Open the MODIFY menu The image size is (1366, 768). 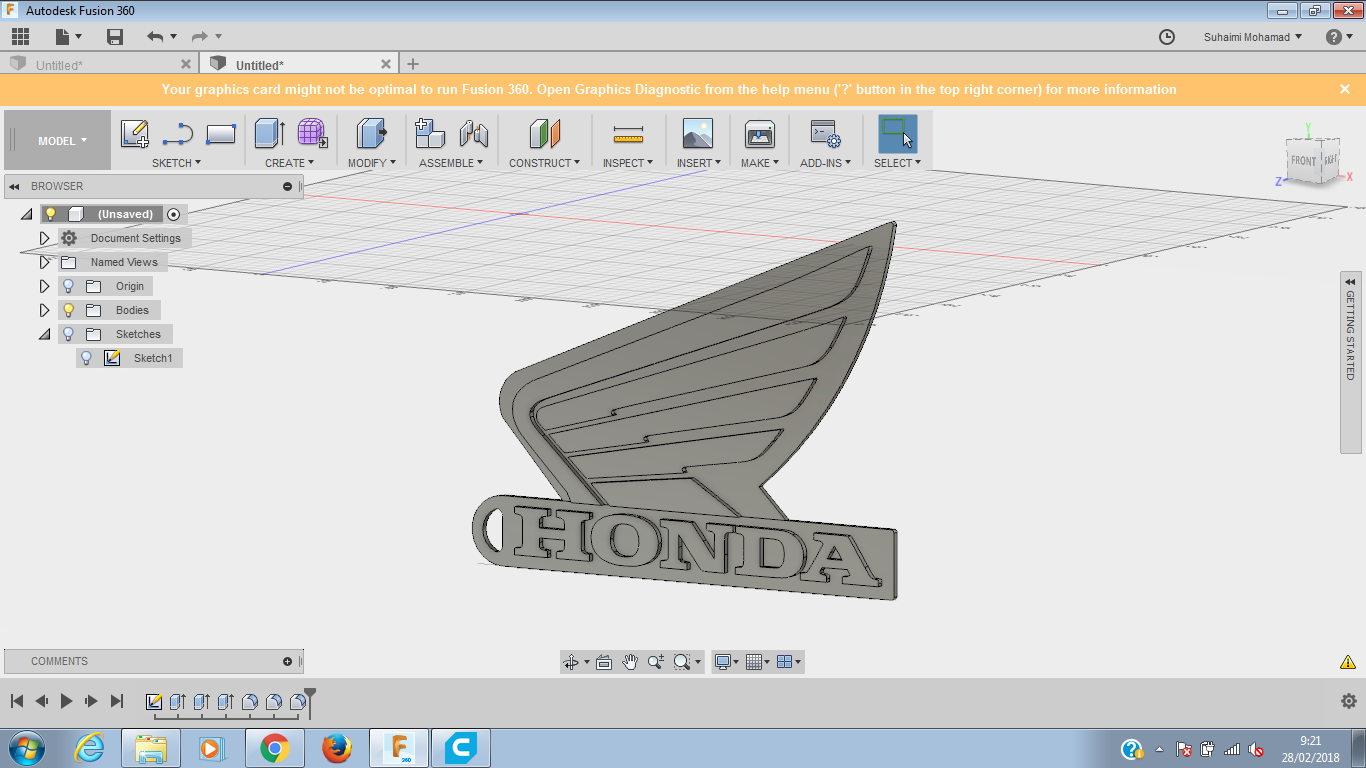(x=371, y=163)
